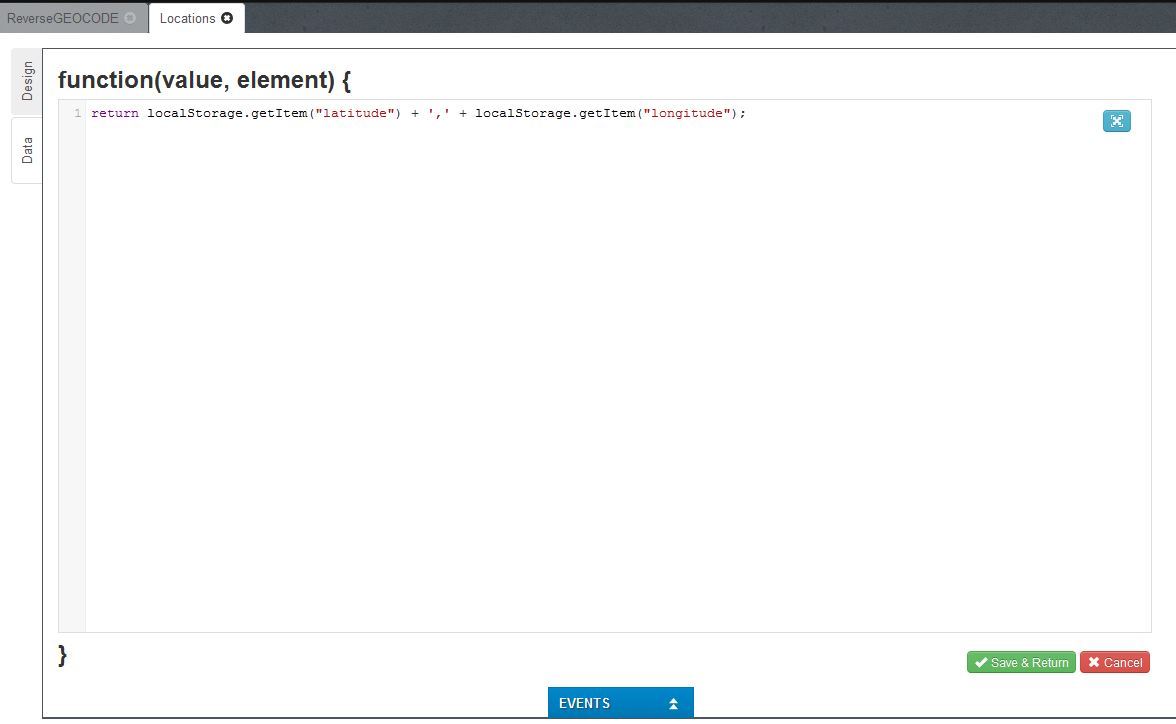Click the closing brace below the editor
The image size is (1176, 724).
(x=63, y=655)
